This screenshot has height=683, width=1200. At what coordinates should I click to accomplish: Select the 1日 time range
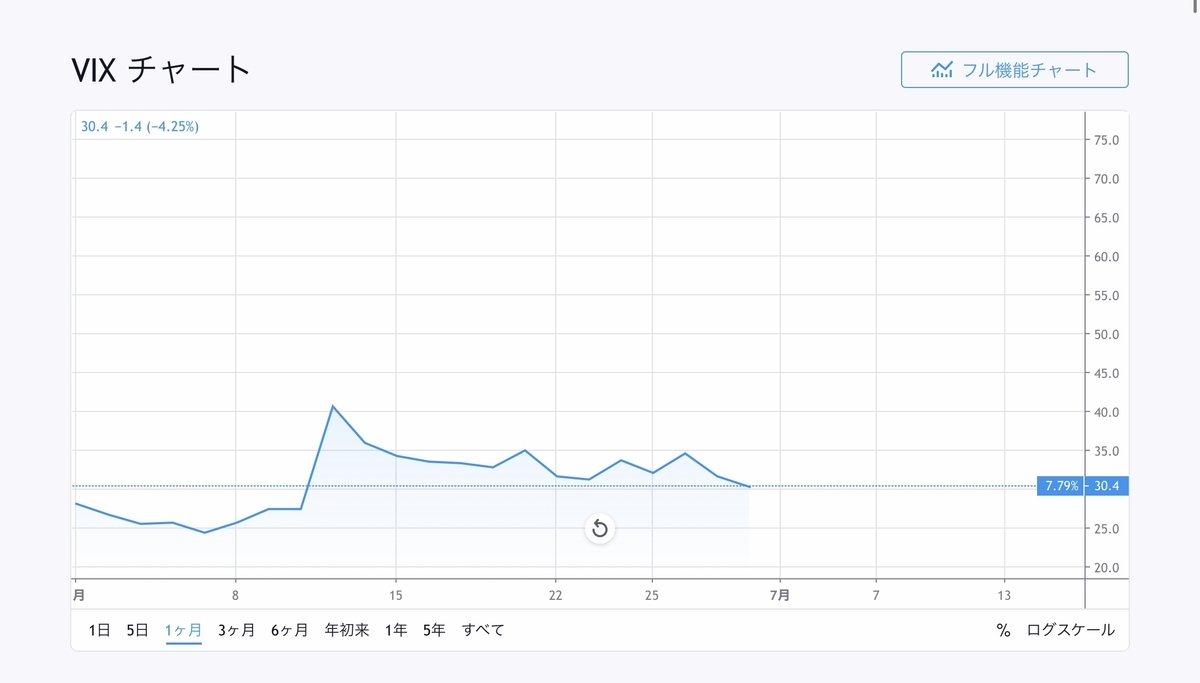(99, 630)
